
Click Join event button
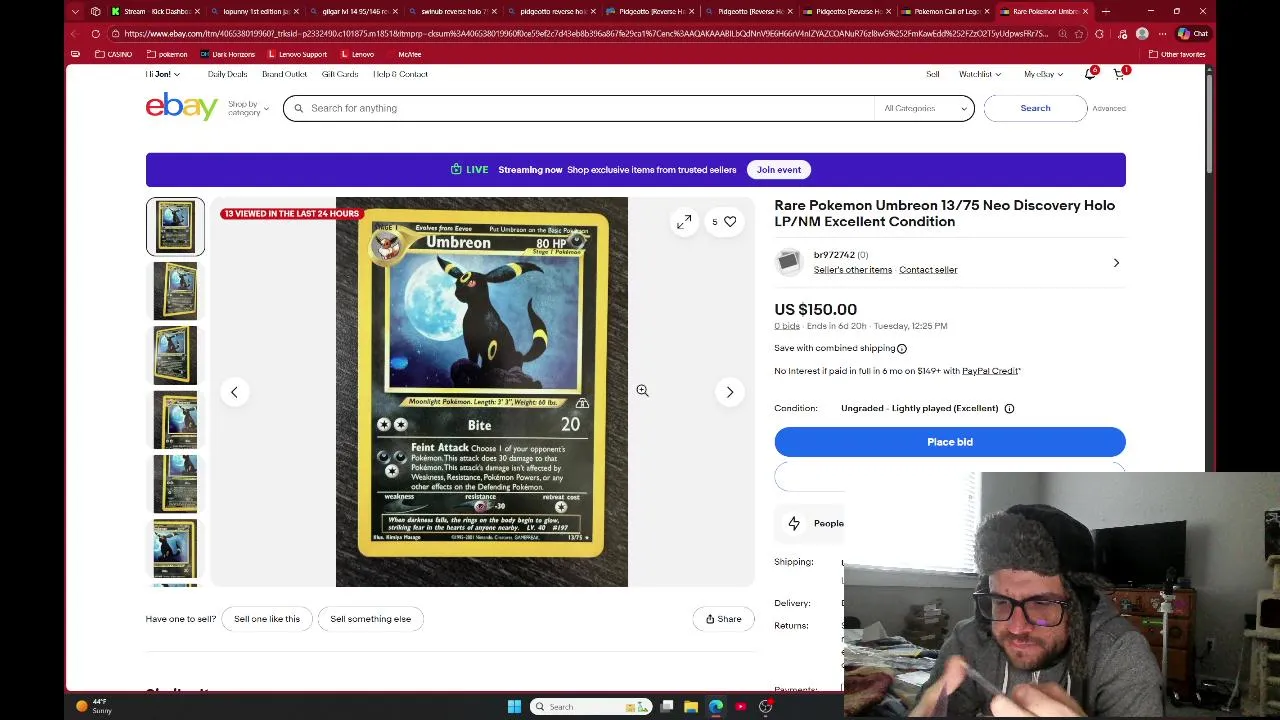[x=779, y=170]
